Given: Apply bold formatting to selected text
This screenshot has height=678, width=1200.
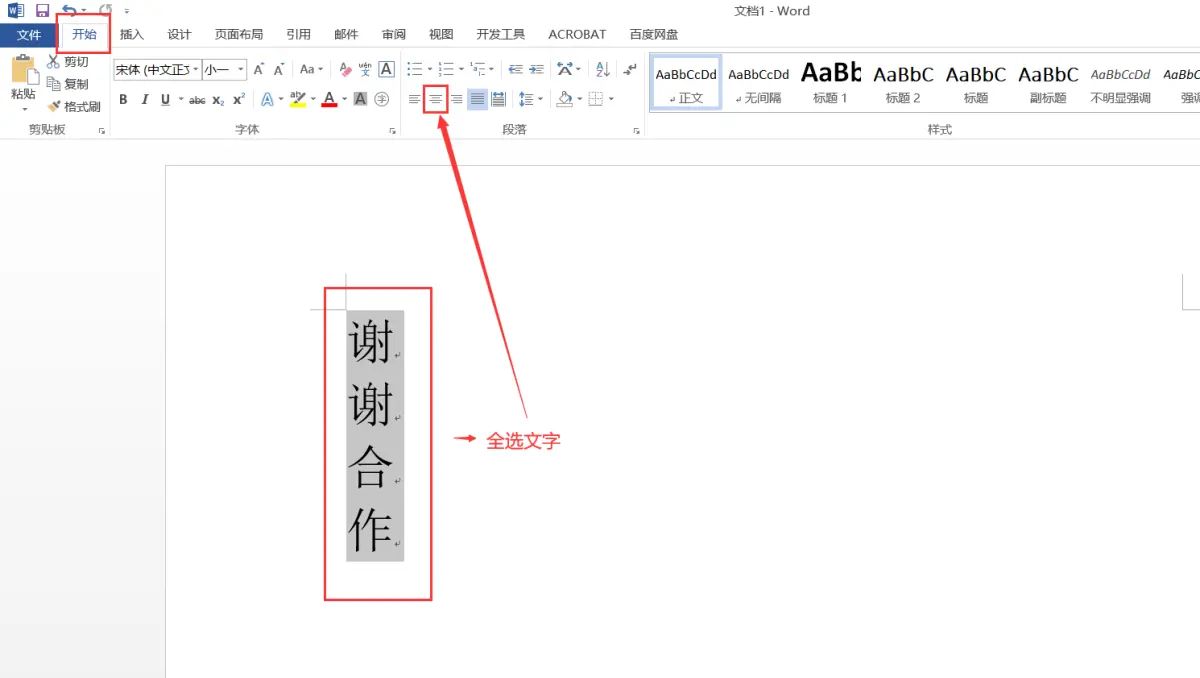Looking at the screenshot, I should [123, 99].
